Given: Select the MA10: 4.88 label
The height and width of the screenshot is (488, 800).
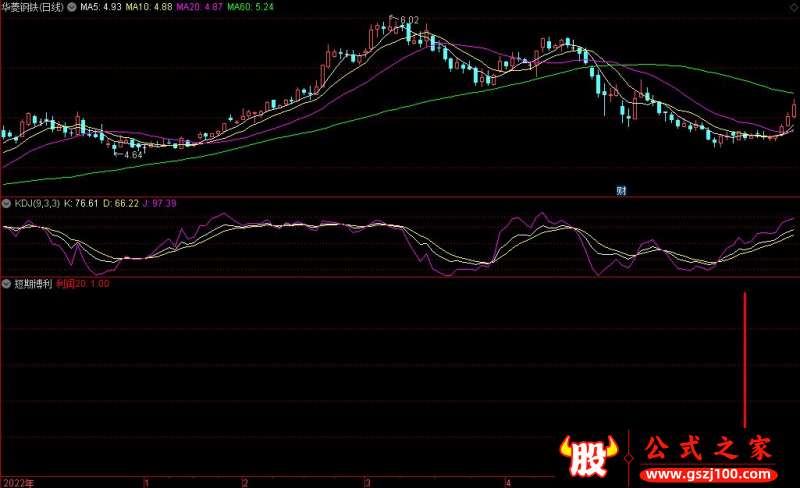Looking at the screenshot, I should [149, 7].
